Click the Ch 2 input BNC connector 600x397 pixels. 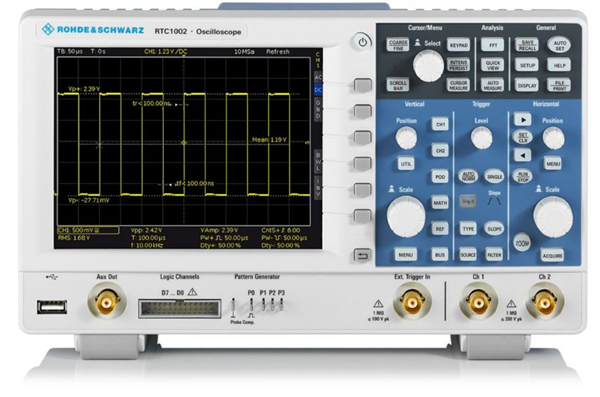tap(545, 302)
